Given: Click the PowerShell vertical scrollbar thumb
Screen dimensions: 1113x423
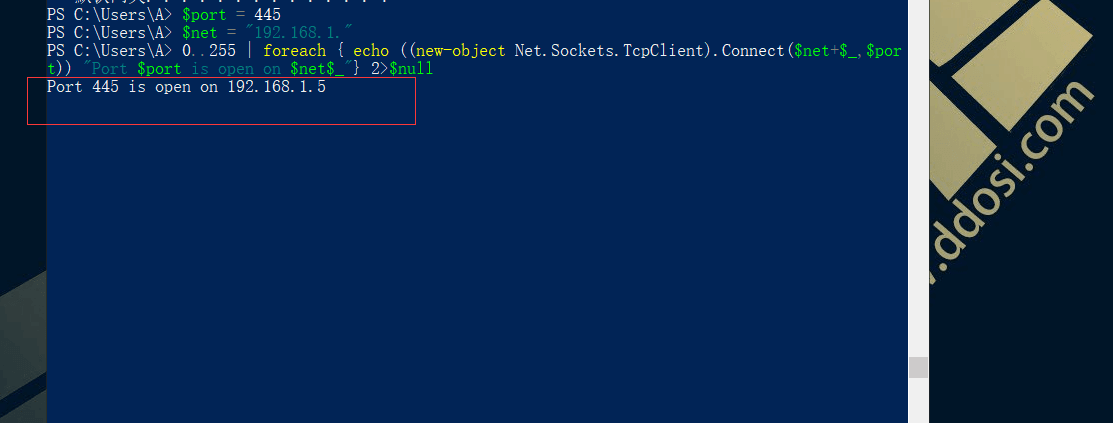Looking at the screenshot, I should point(919,367).
